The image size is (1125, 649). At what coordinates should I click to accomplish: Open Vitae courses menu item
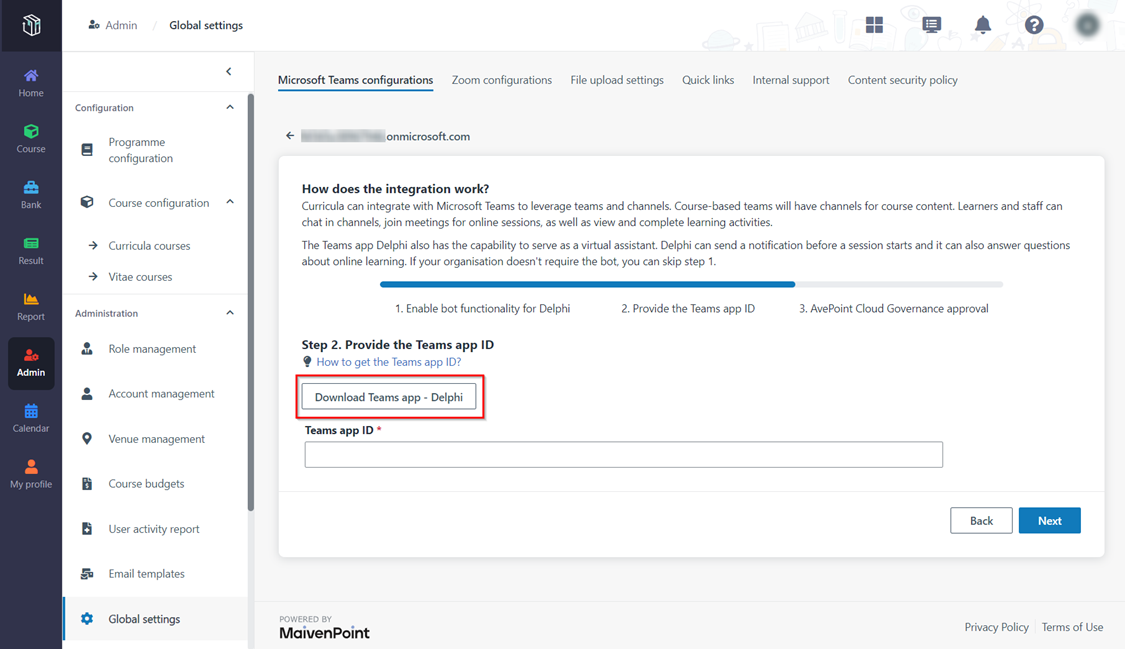(x=141, y=277)
